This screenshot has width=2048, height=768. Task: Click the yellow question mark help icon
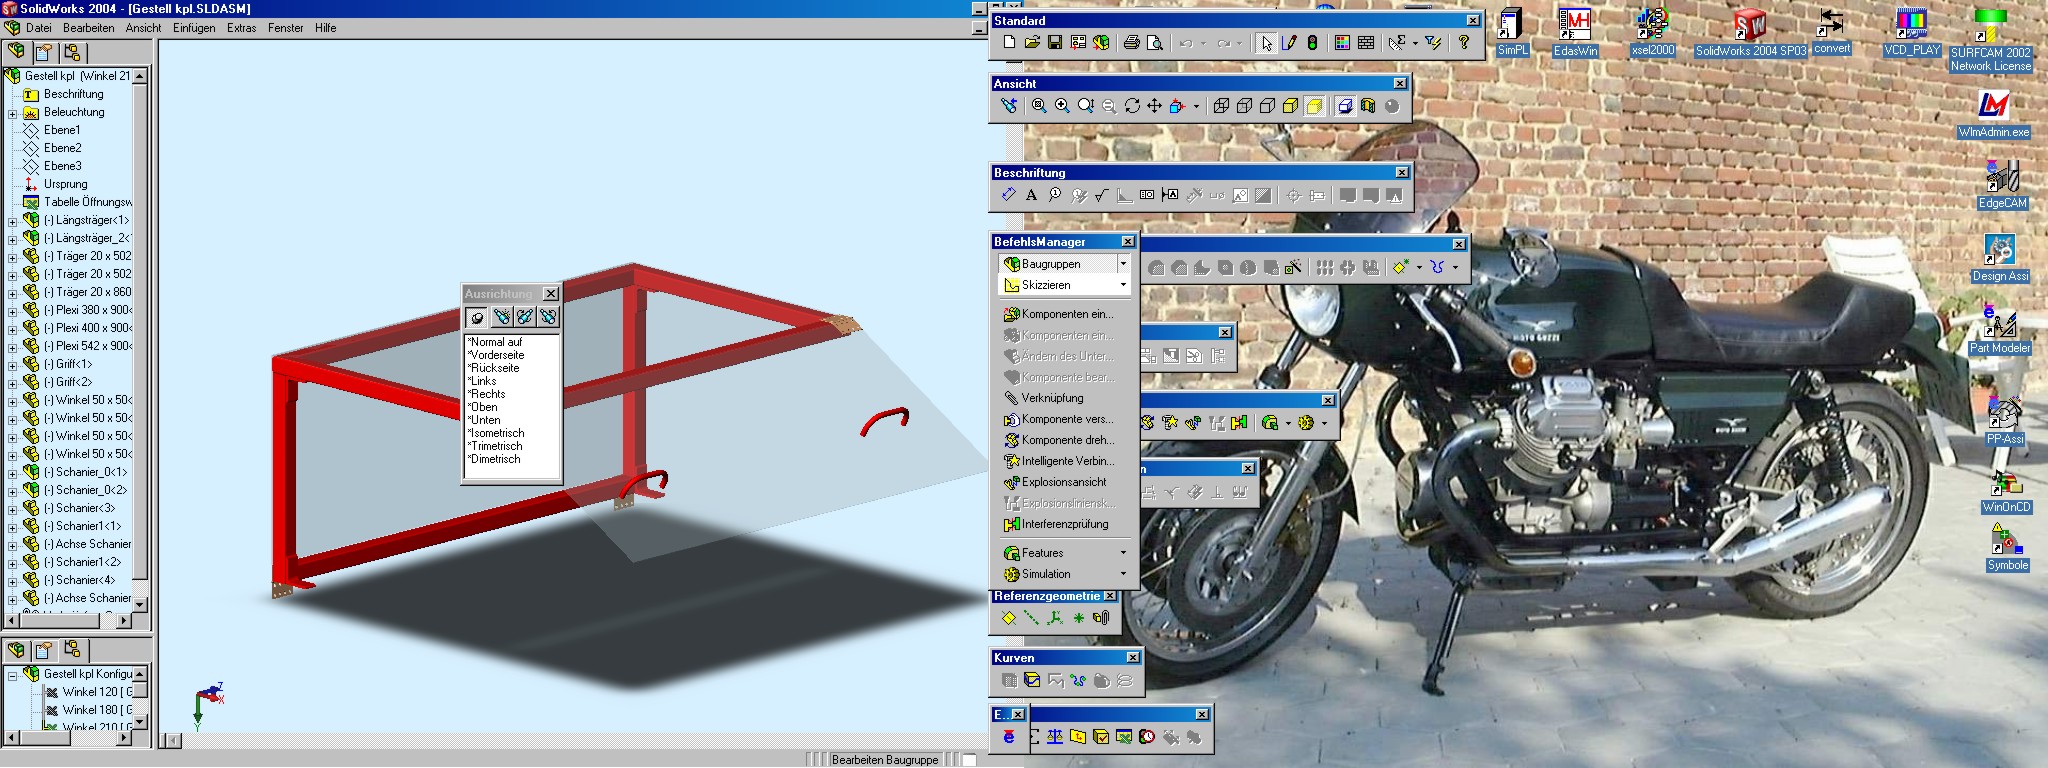click(x=1464, y=42)
